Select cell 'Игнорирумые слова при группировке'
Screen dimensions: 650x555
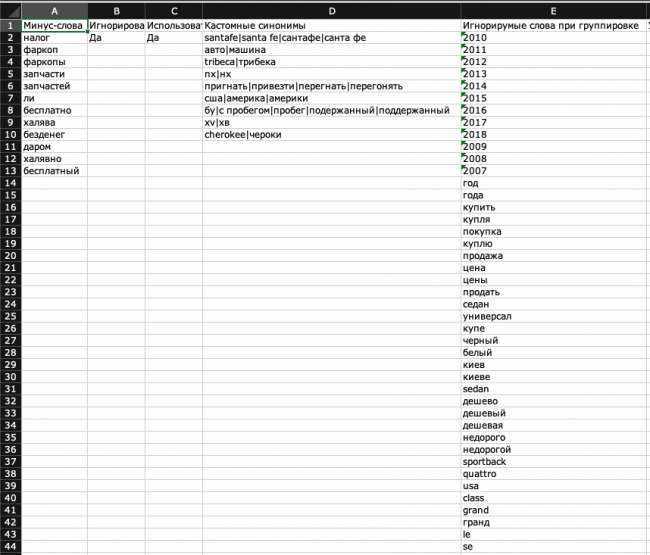[x=552, y=26]
